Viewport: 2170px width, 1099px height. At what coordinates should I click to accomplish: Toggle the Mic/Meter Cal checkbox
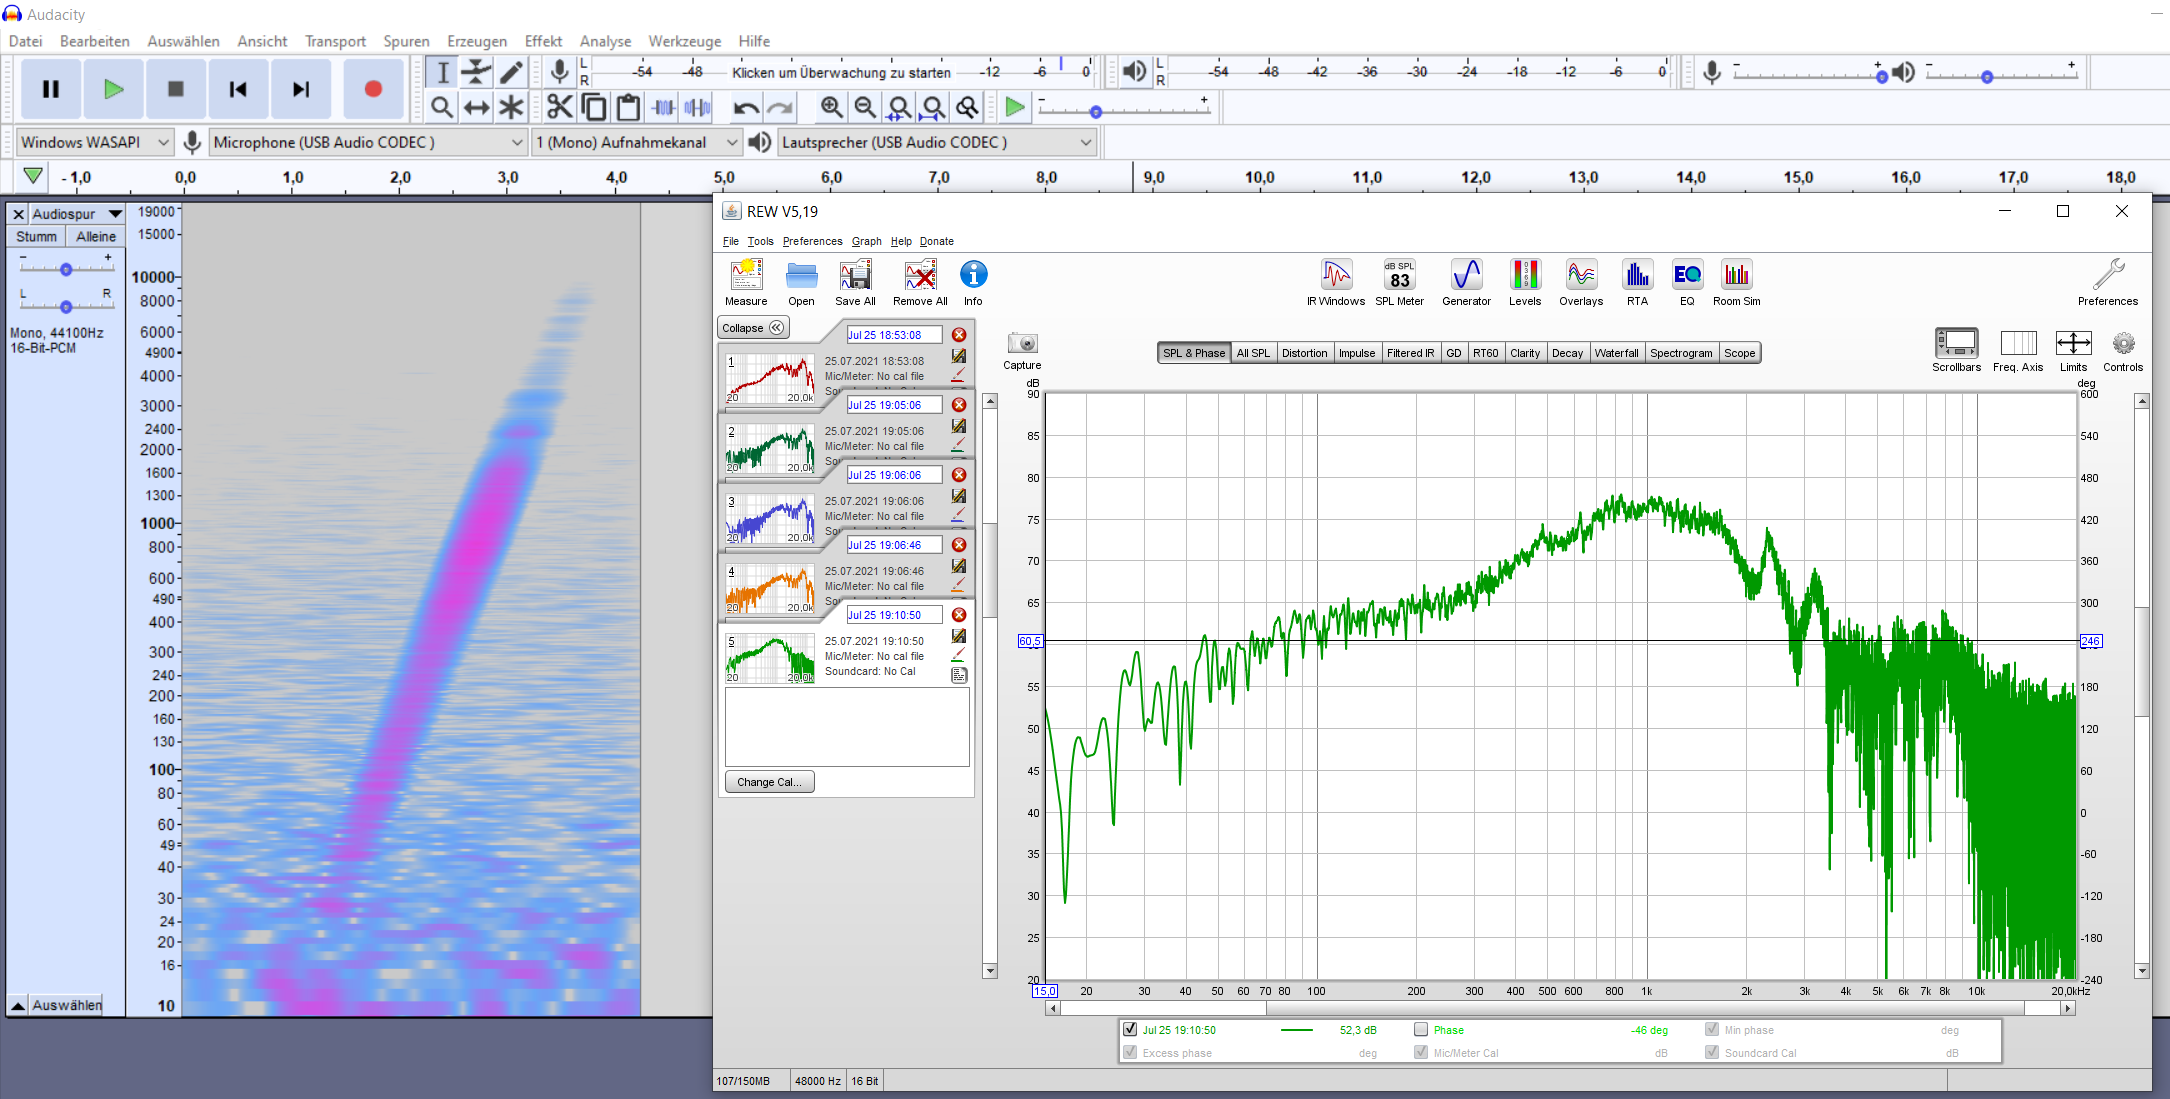[1421, 1052]
